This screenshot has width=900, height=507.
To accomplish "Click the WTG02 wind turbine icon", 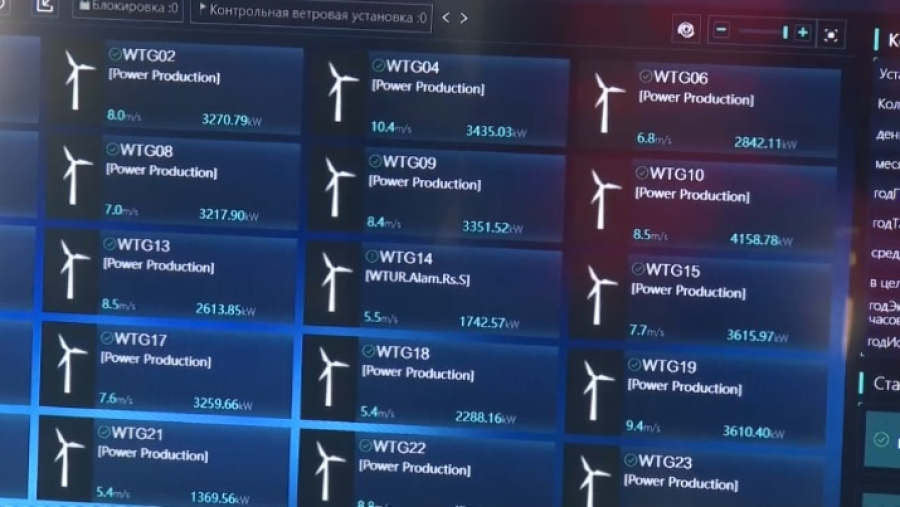I will coord(77,80).
